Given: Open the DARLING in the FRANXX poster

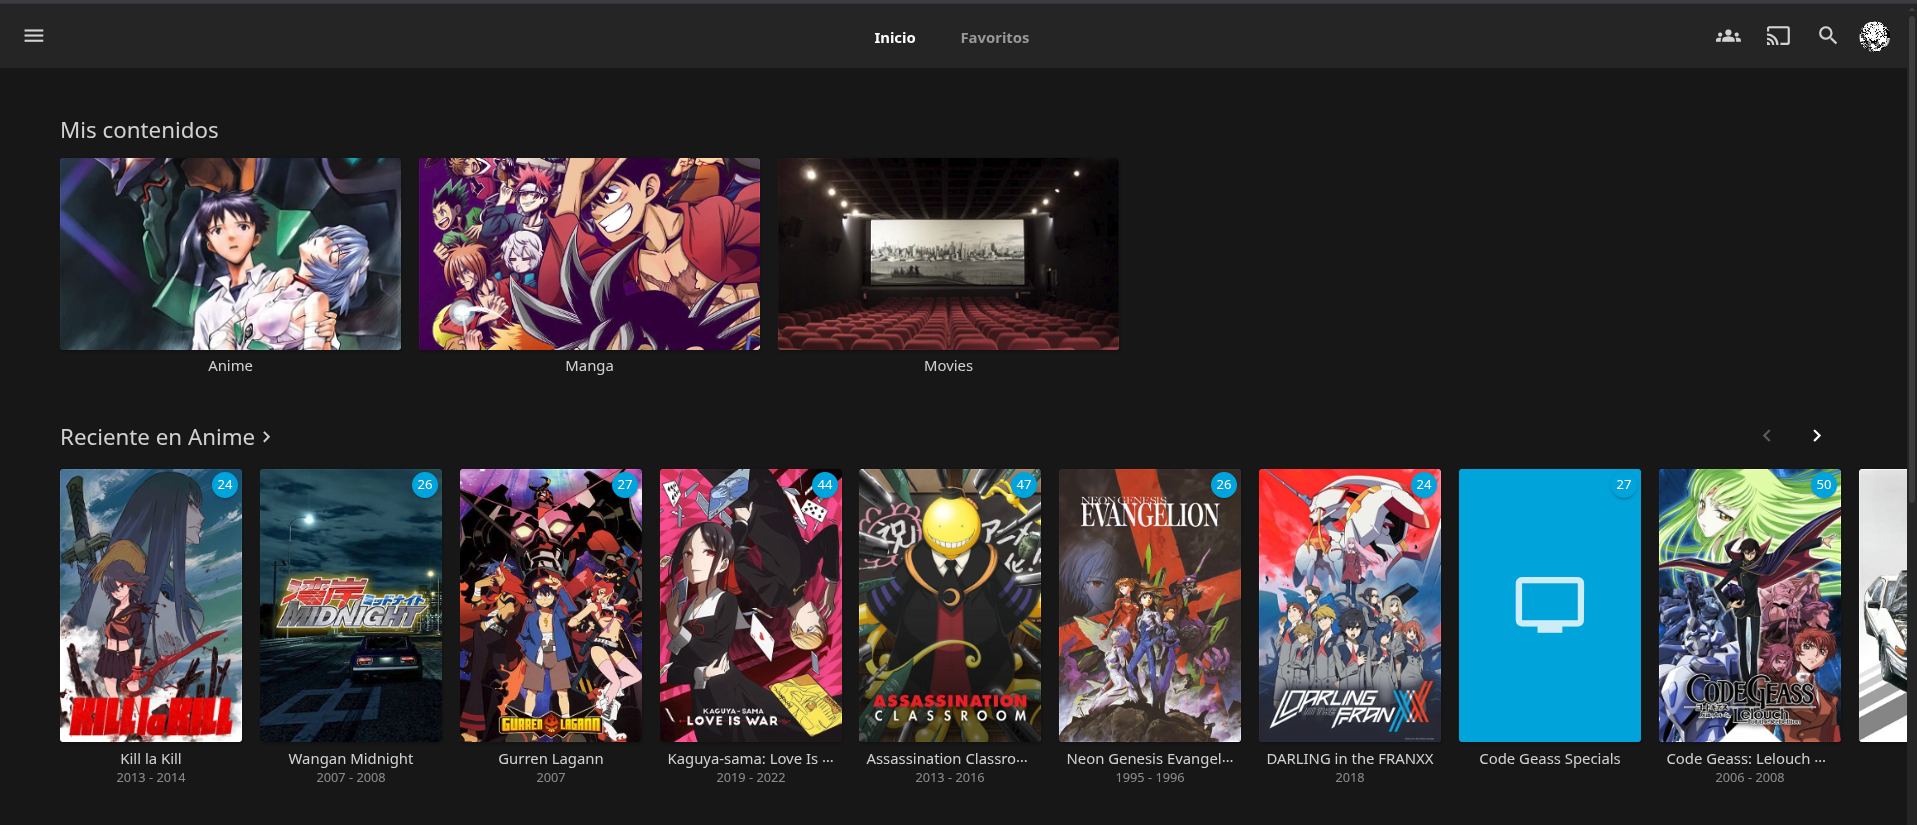Looking at the screenshot, I should point(1350,606).
